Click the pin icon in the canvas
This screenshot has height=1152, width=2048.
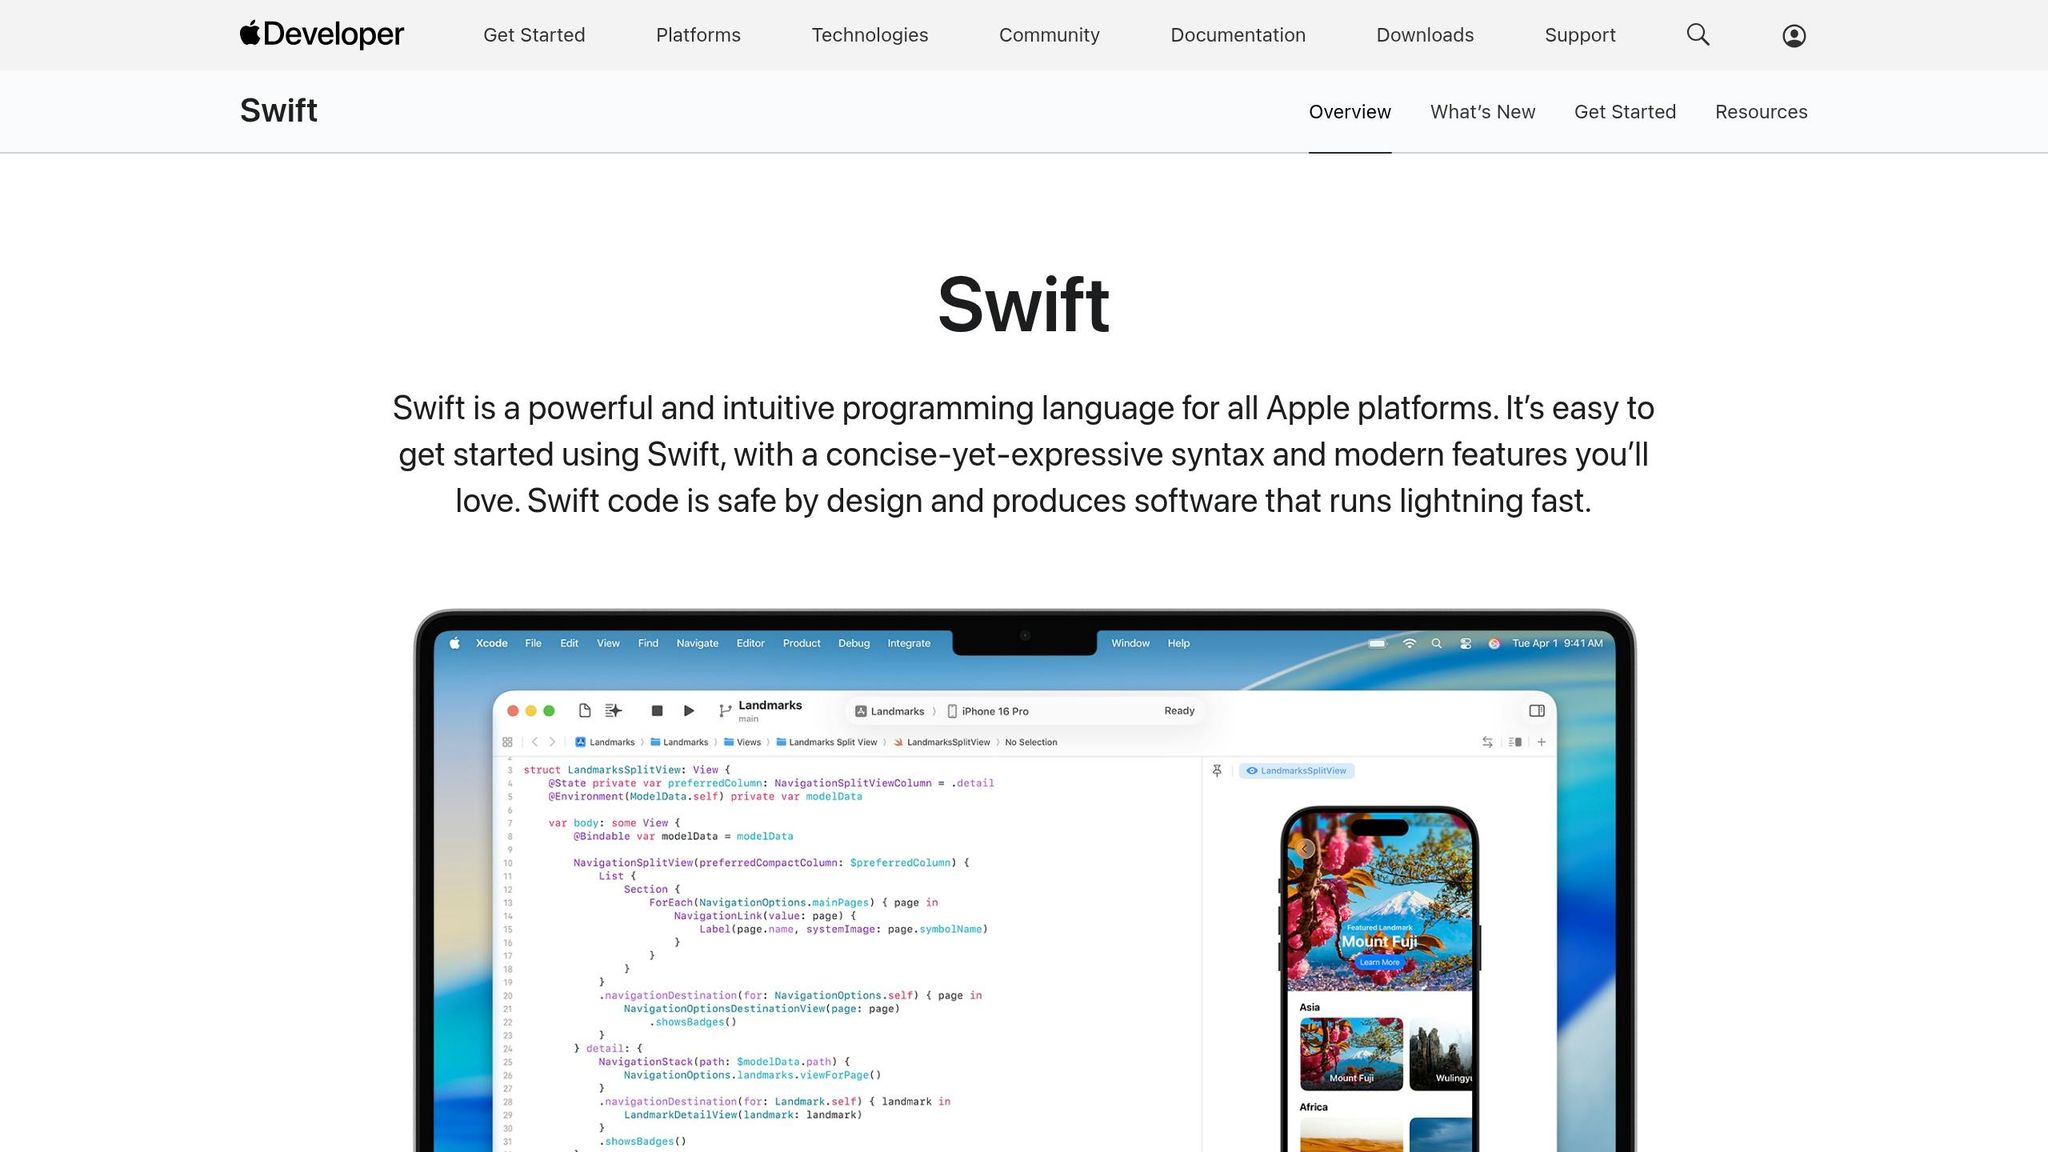coord(1217,772)
